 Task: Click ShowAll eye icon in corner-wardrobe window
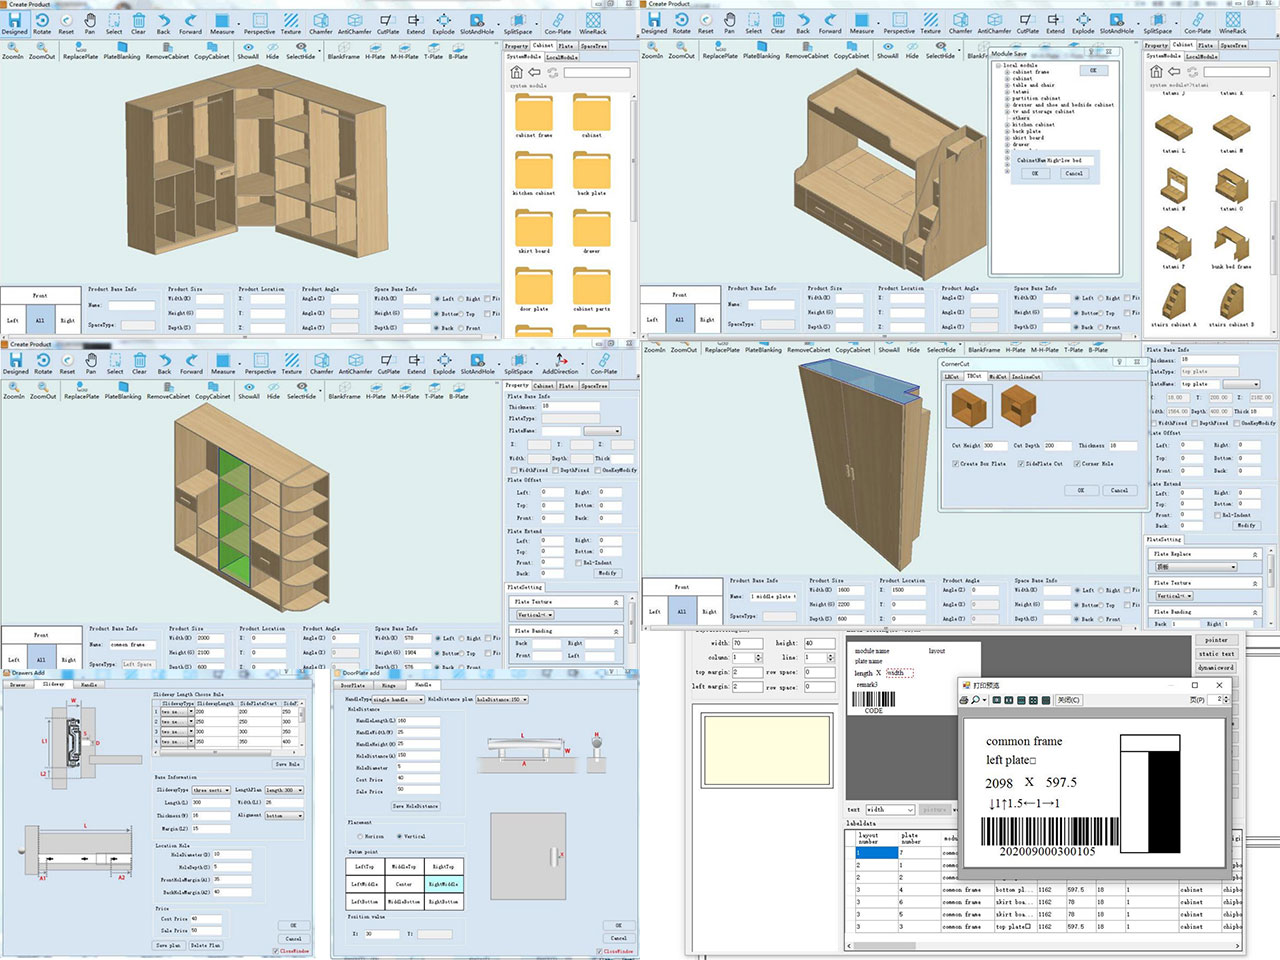(x=248, y=49)
